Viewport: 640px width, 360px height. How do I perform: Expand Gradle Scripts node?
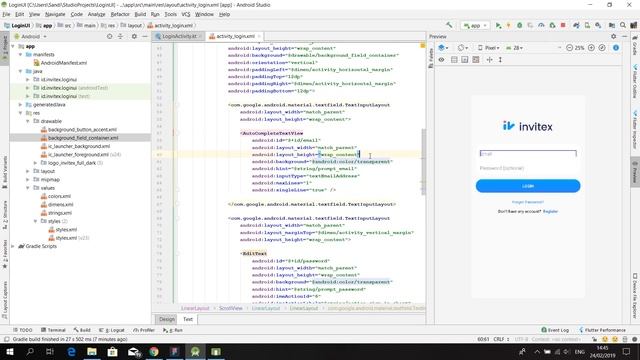[x=13, y=246]
